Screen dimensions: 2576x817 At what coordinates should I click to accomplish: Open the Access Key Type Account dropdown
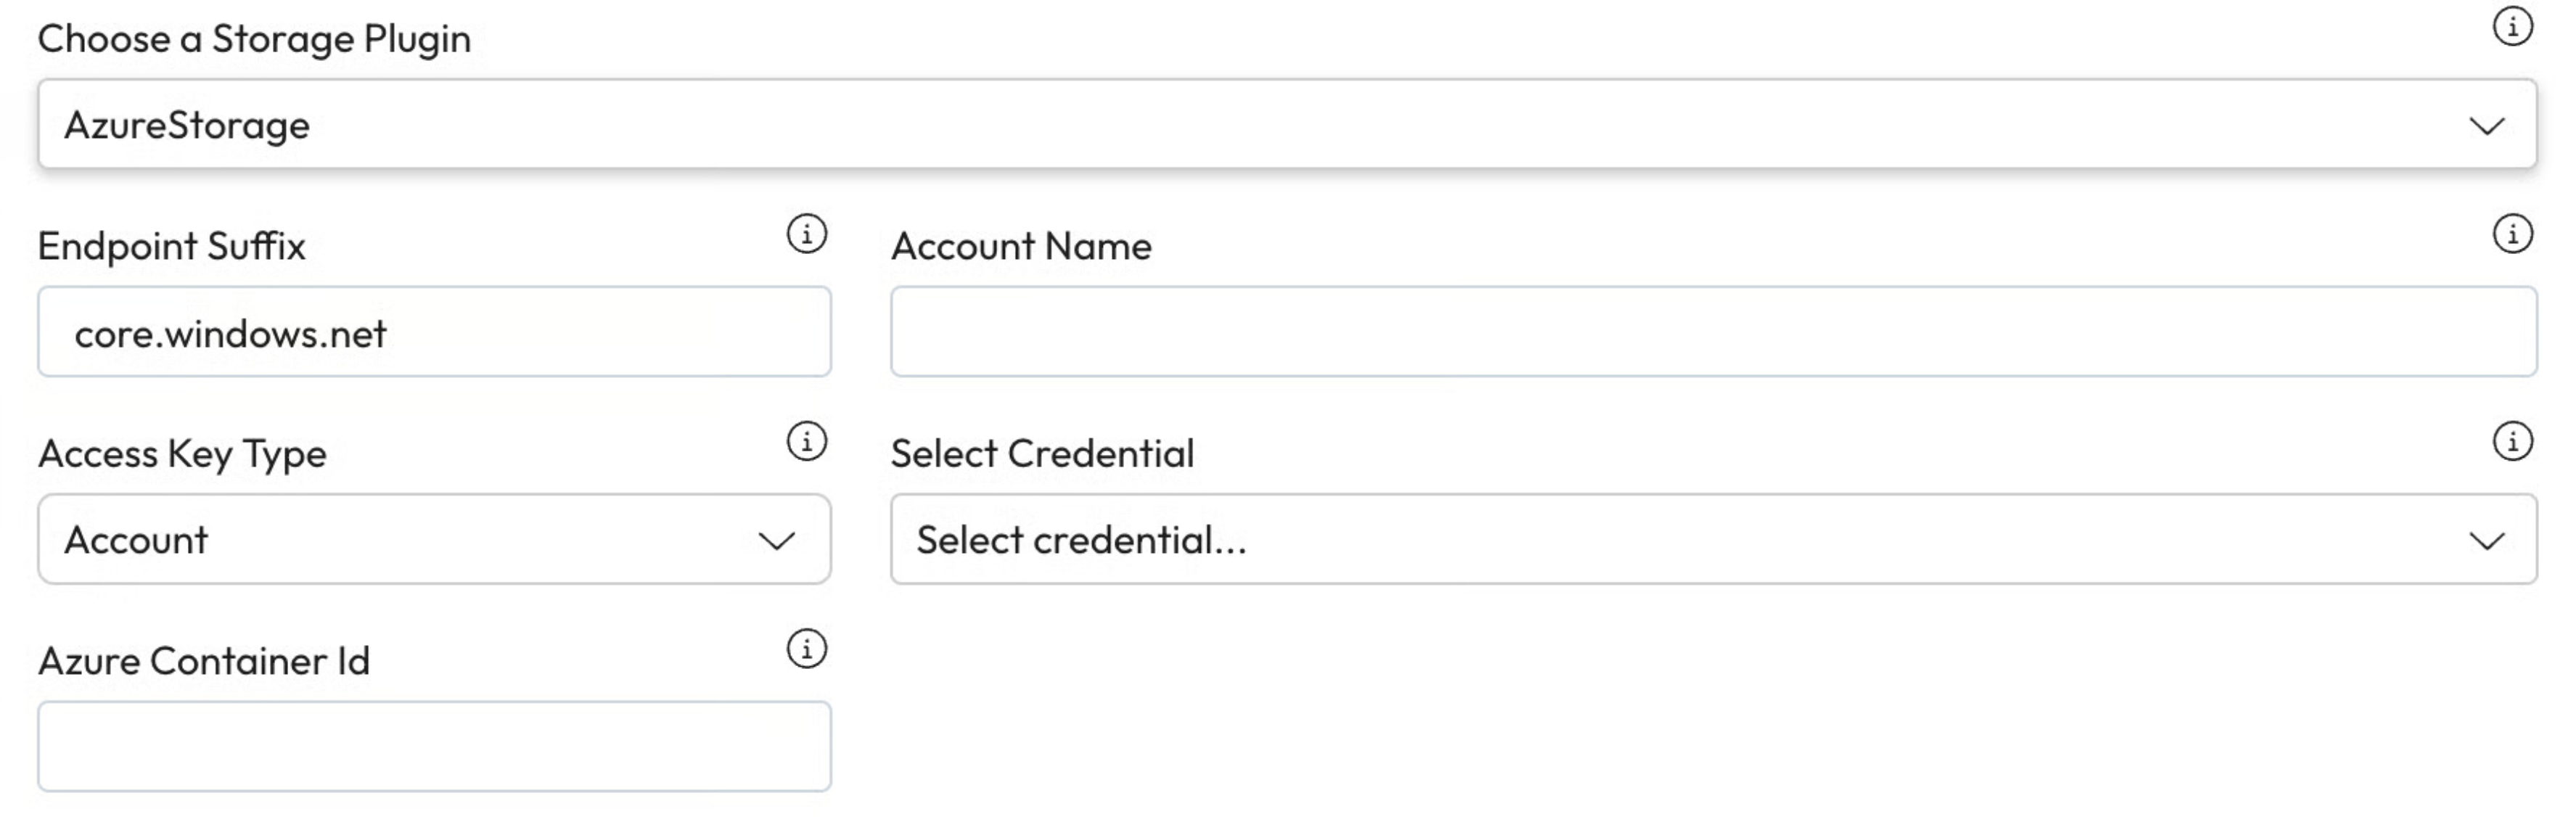[x=434, y=539]
